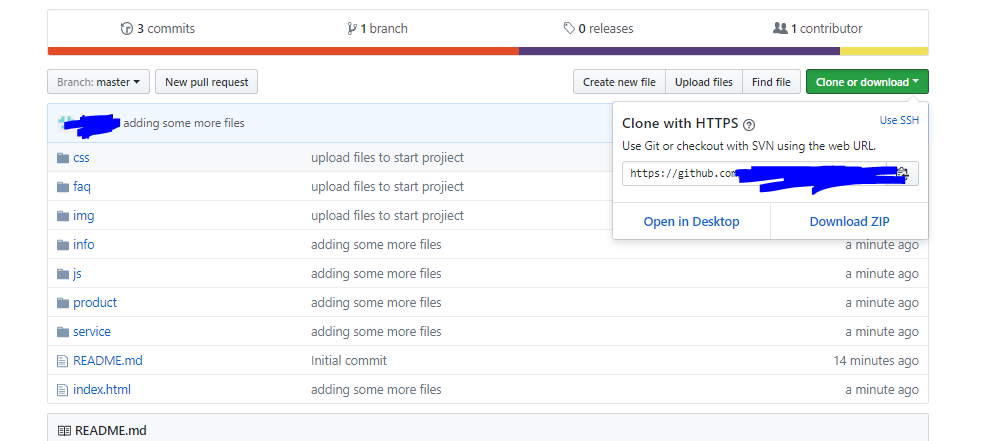Click the index.html file icon
984x441 pixels.
pyautogui.click(x=63, y=389)
